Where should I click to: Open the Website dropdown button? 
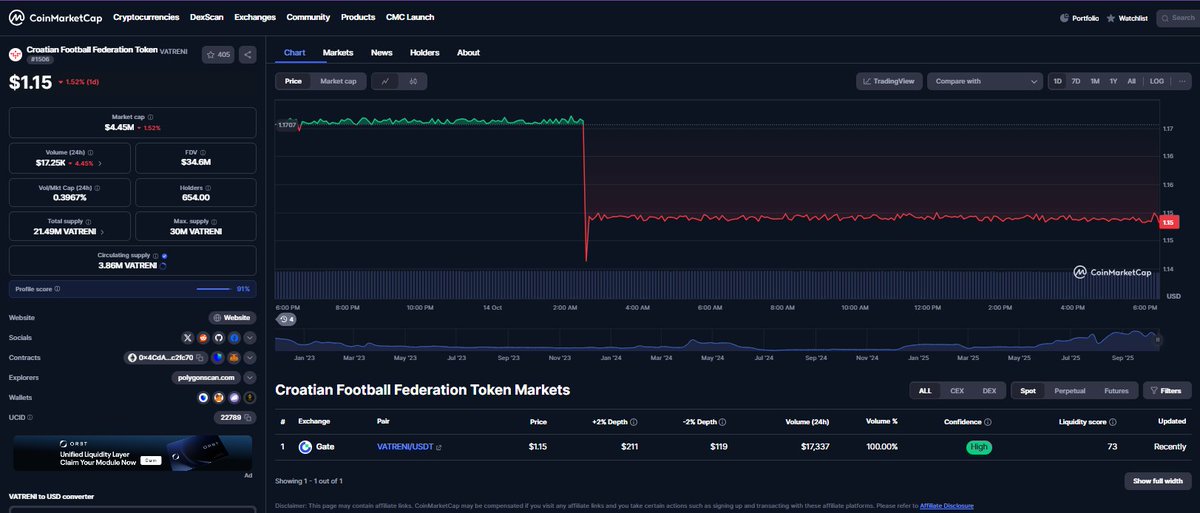click(x=232, y=317)
